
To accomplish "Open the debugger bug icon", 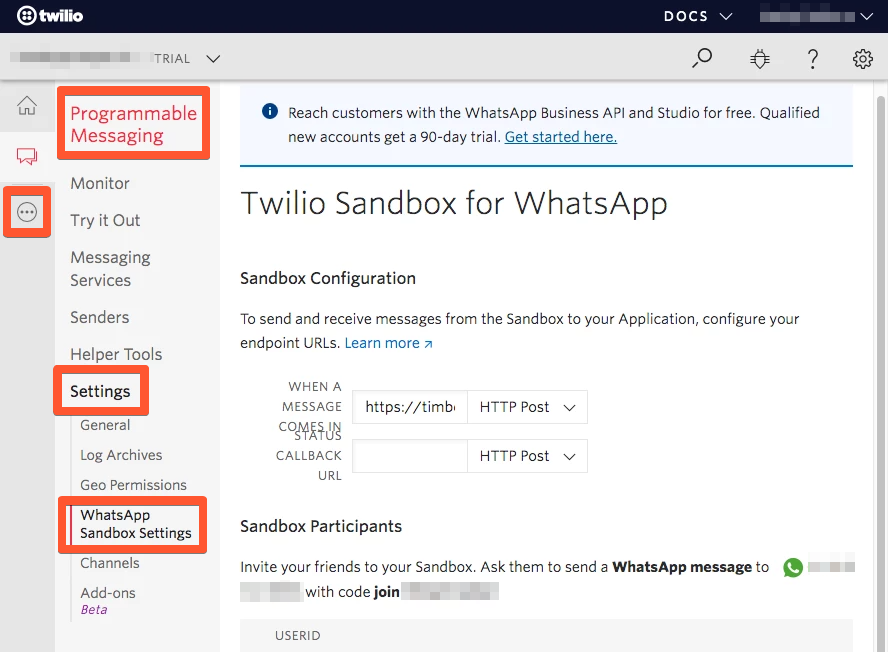I will (759, 58).
